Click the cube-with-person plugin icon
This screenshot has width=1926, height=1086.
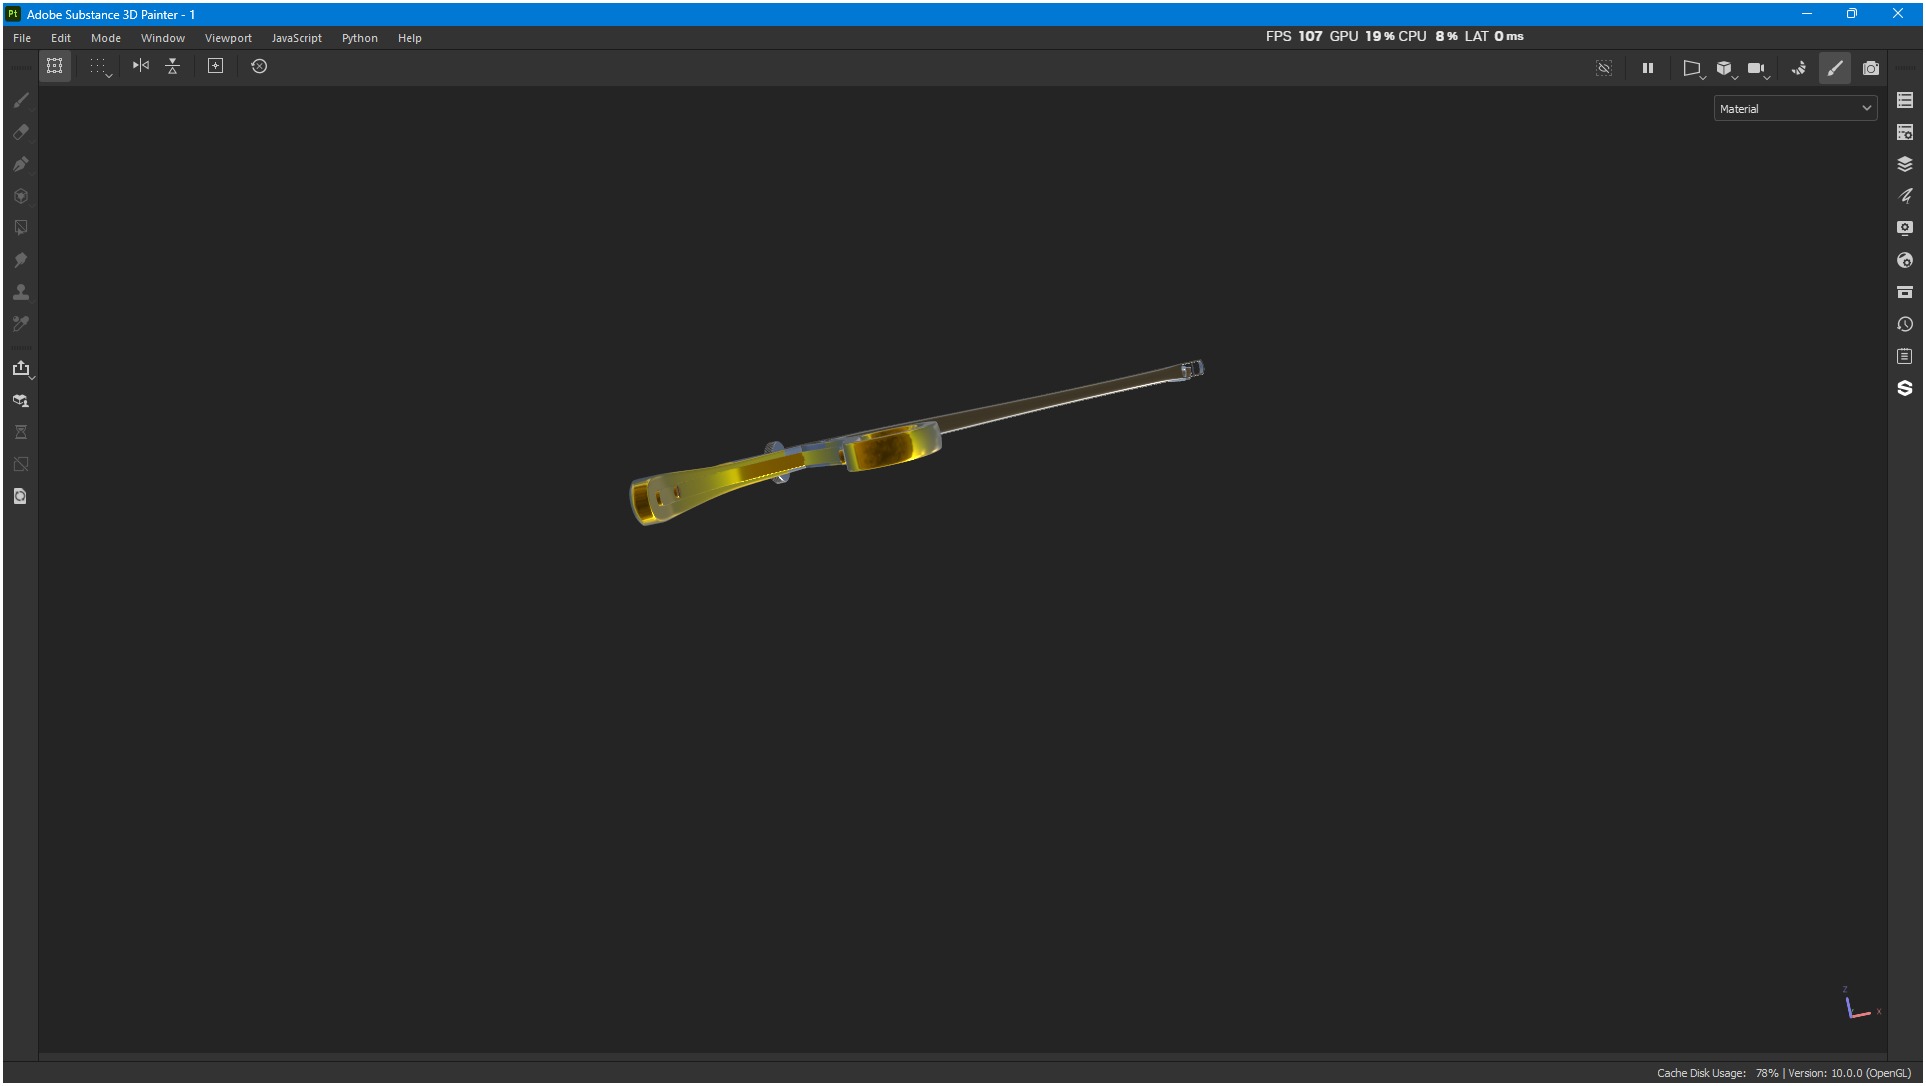pos(21,400)
